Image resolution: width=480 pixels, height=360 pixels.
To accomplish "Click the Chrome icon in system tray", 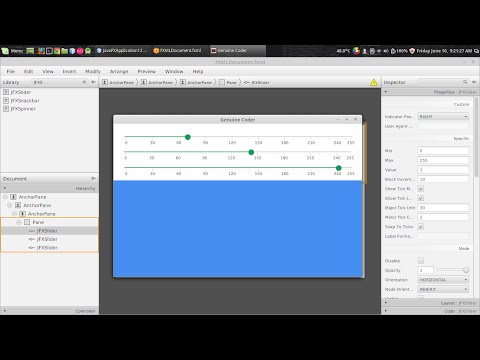I will pos(356,51).
